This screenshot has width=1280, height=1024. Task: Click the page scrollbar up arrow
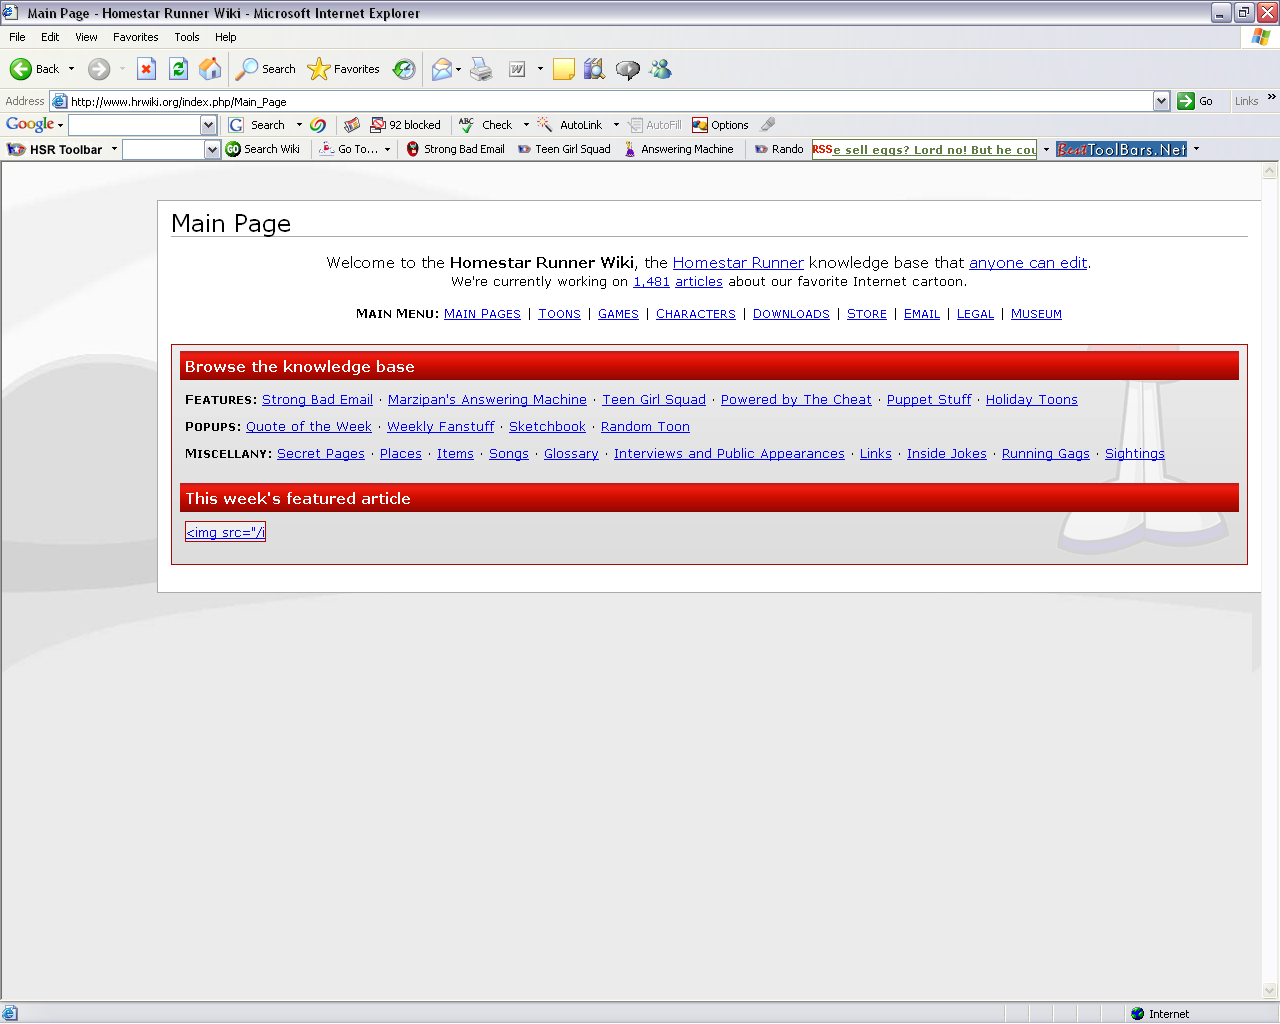[1270, 171]
